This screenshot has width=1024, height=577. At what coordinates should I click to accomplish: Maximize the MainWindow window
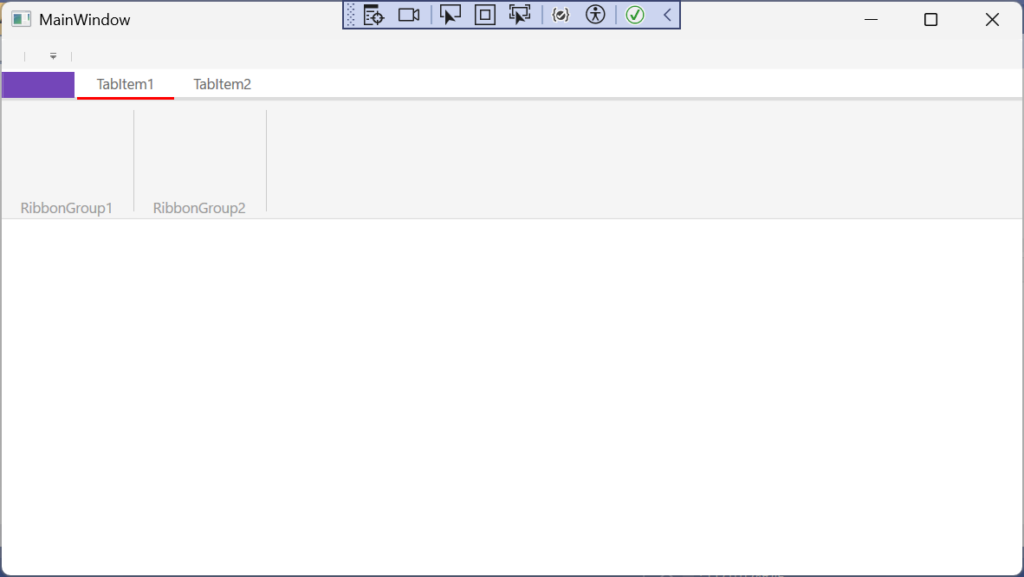tap(931, 20)
